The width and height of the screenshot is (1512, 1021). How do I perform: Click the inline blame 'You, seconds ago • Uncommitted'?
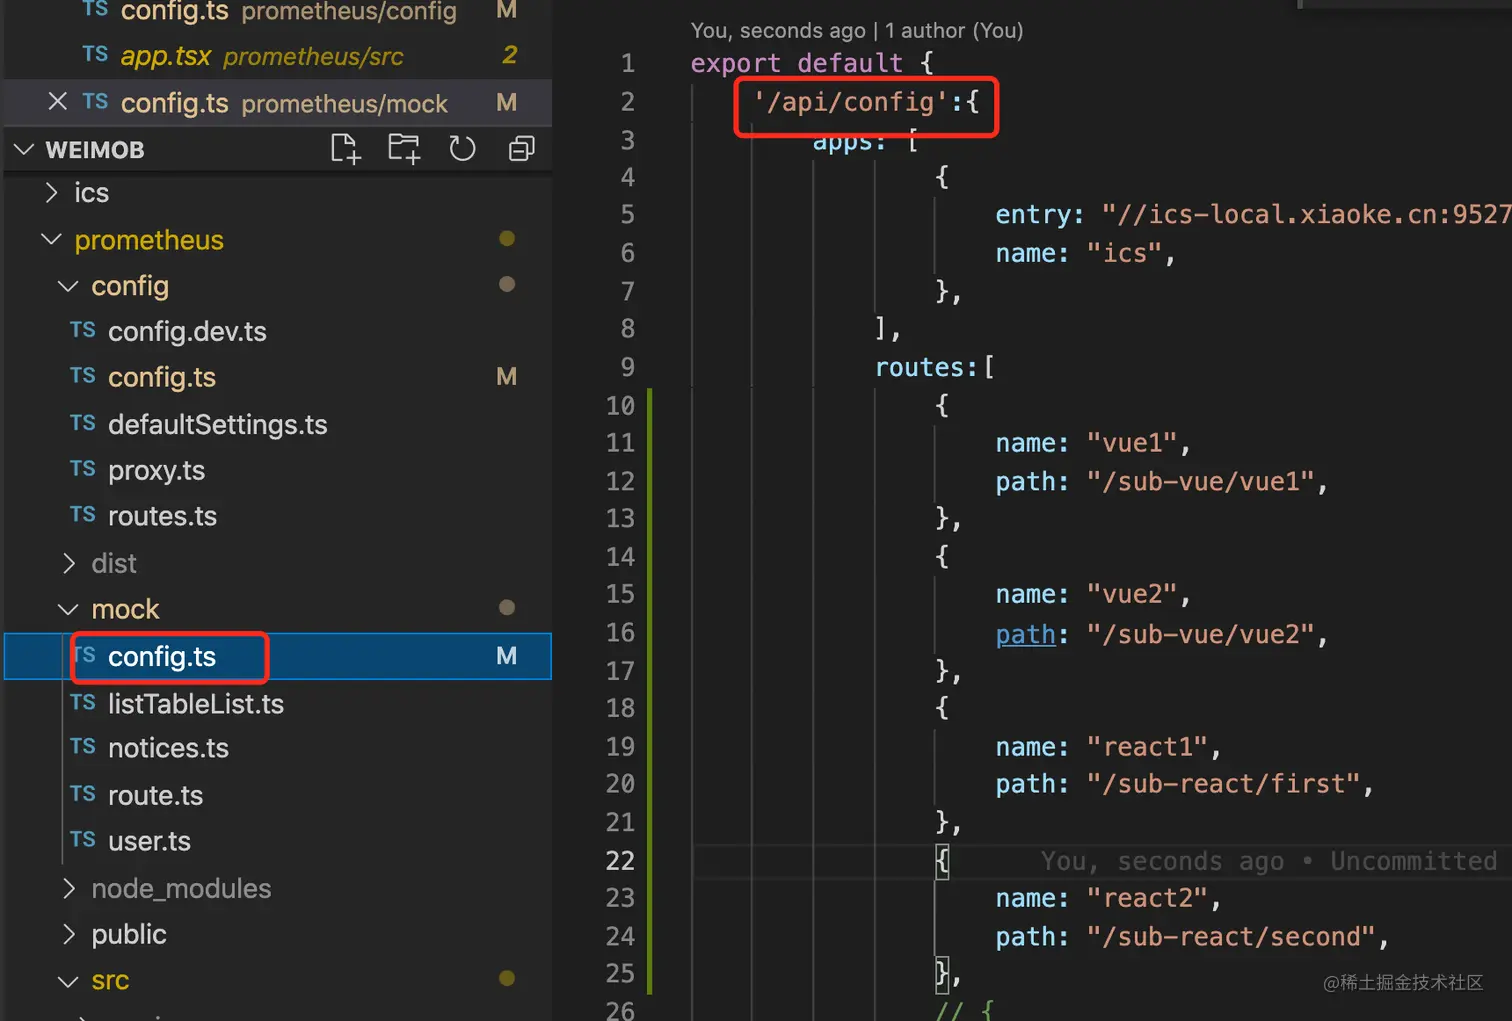tap(1268, 861)
